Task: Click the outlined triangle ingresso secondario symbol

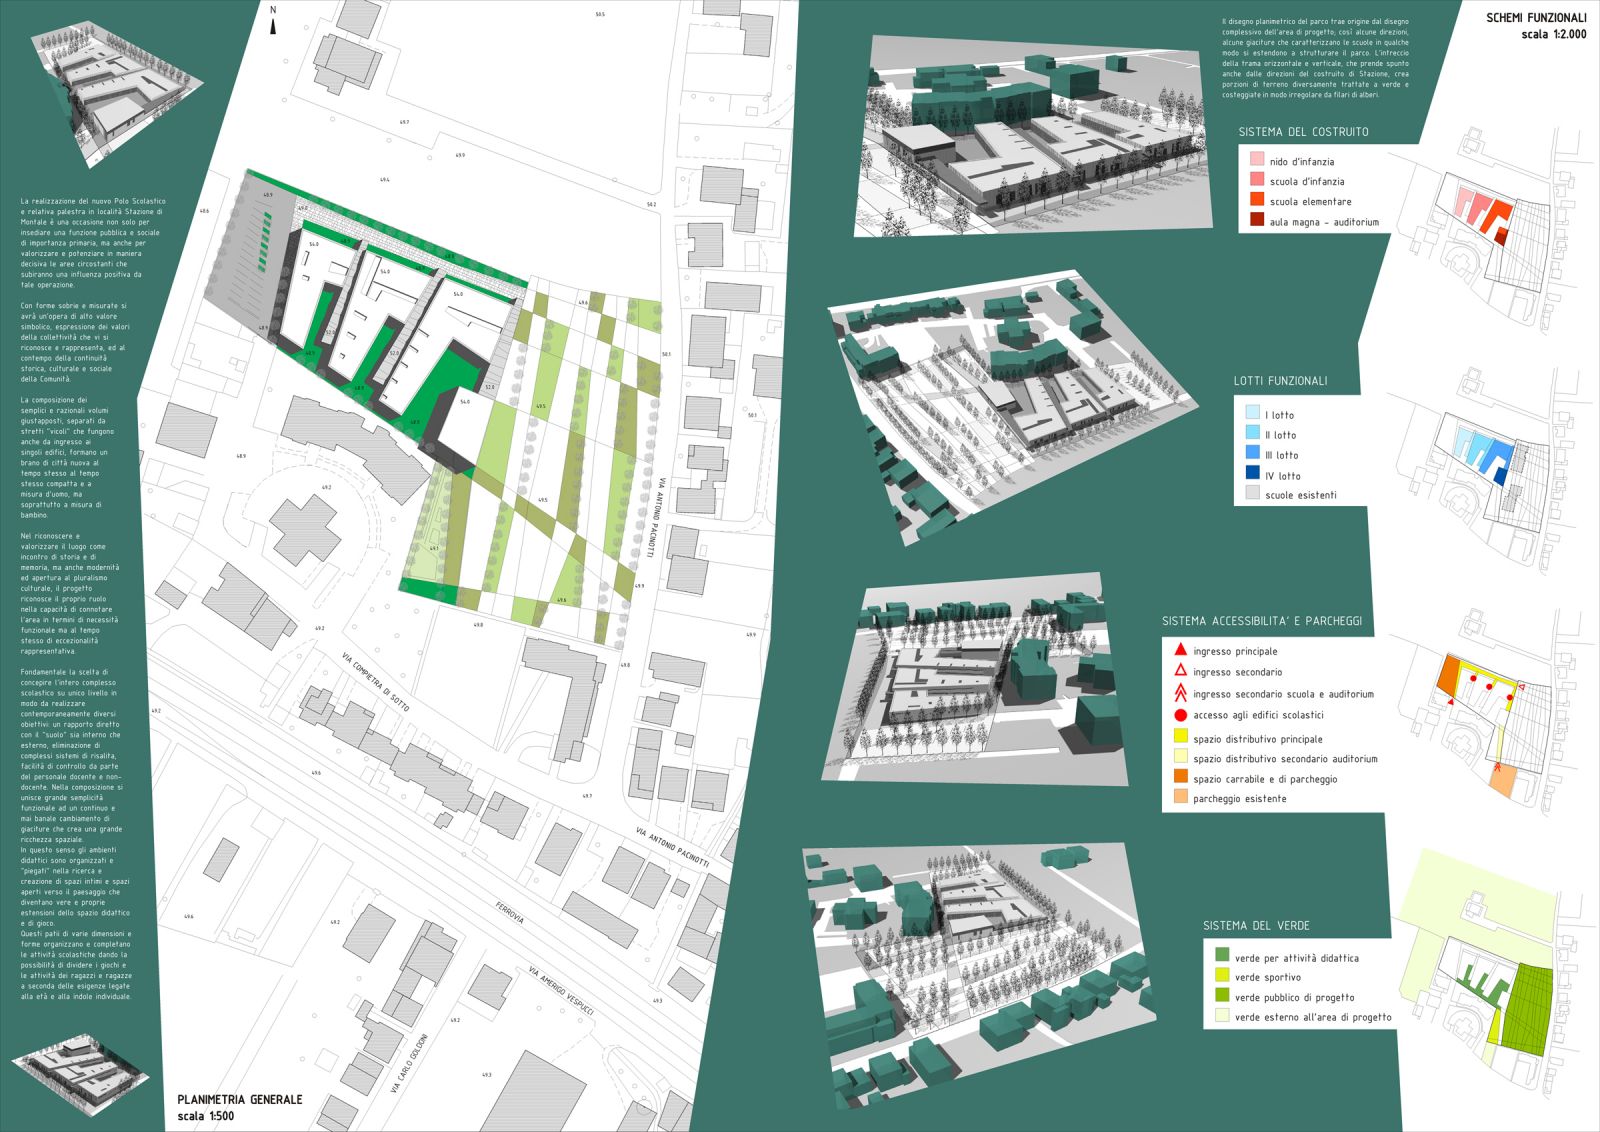Action: point(1180,671)
